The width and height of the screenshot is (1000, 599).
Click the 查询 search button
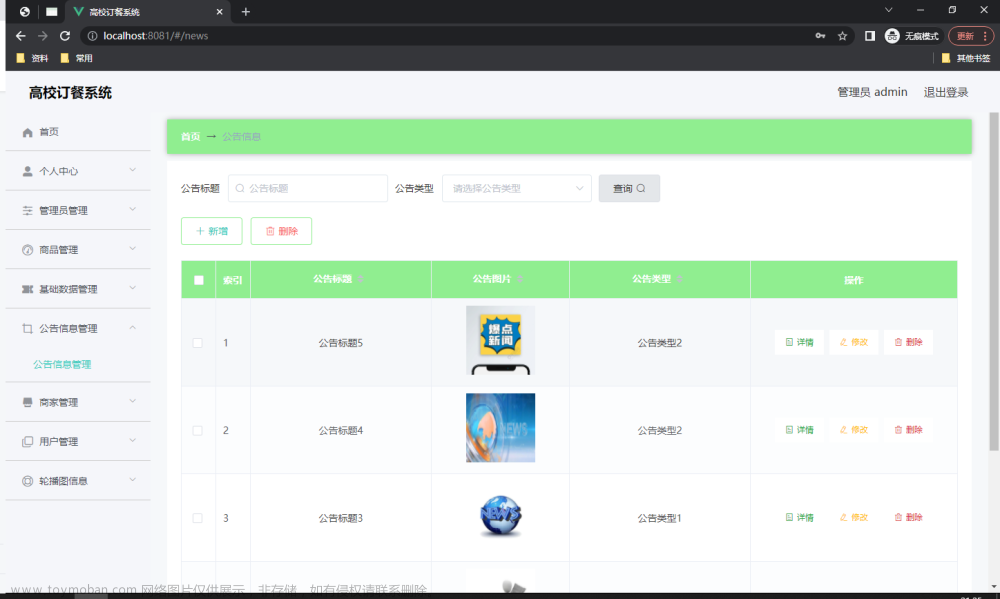point(629,188)
